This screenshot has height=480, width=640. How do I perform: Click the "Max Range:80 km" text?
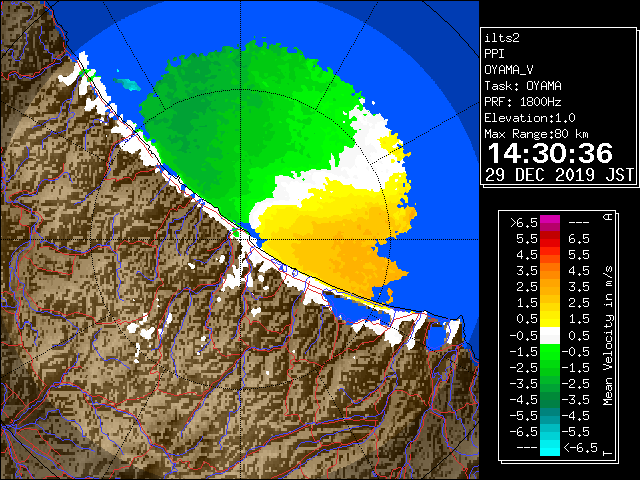pyautogui.click(x=536, y=134)
